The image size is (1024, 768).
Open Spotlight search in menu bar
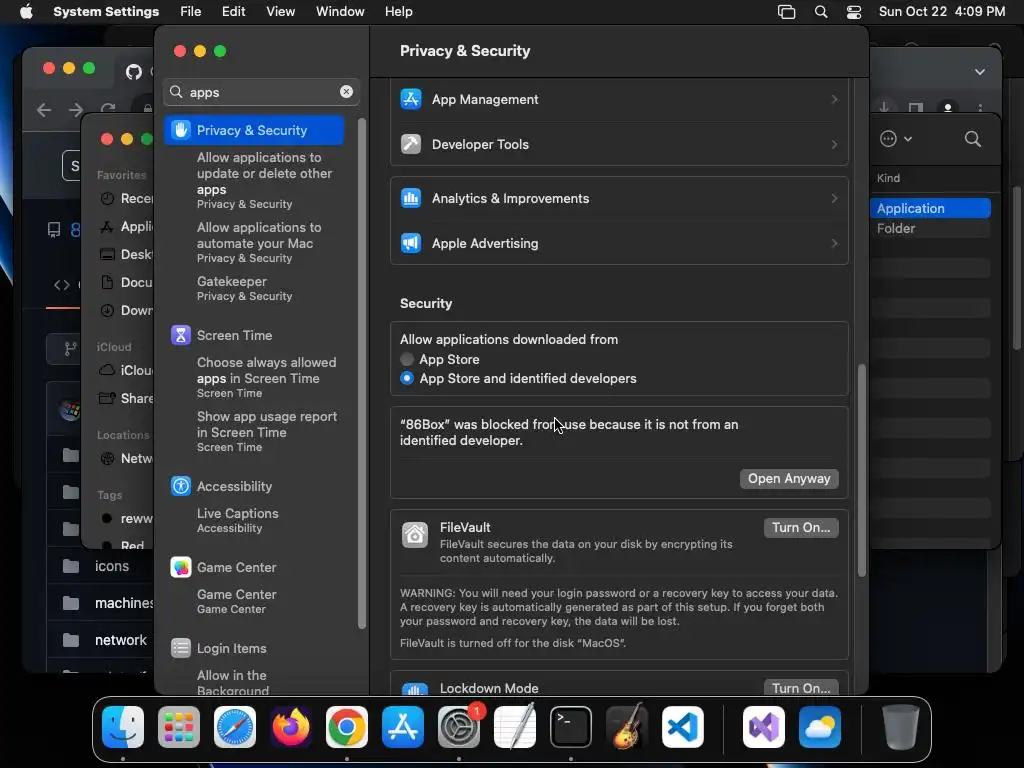[x=821, y=12]
